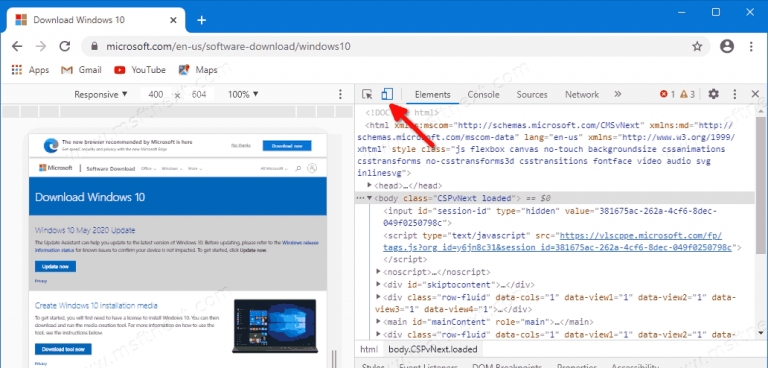The width and height of the screenshot is (768, 368).
Task: Open the Office menu on page
Action: pos(148,169)
